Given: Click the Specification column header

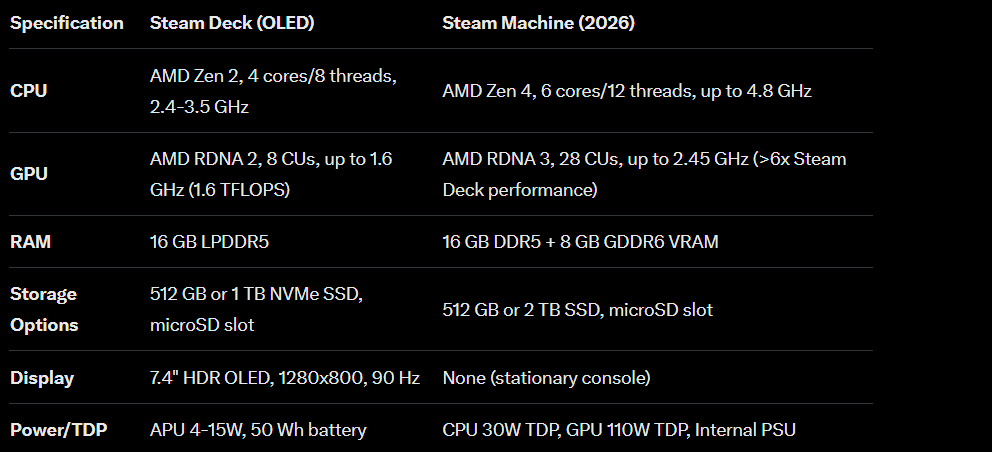Looking at the screenshot, I should point(66,23).
